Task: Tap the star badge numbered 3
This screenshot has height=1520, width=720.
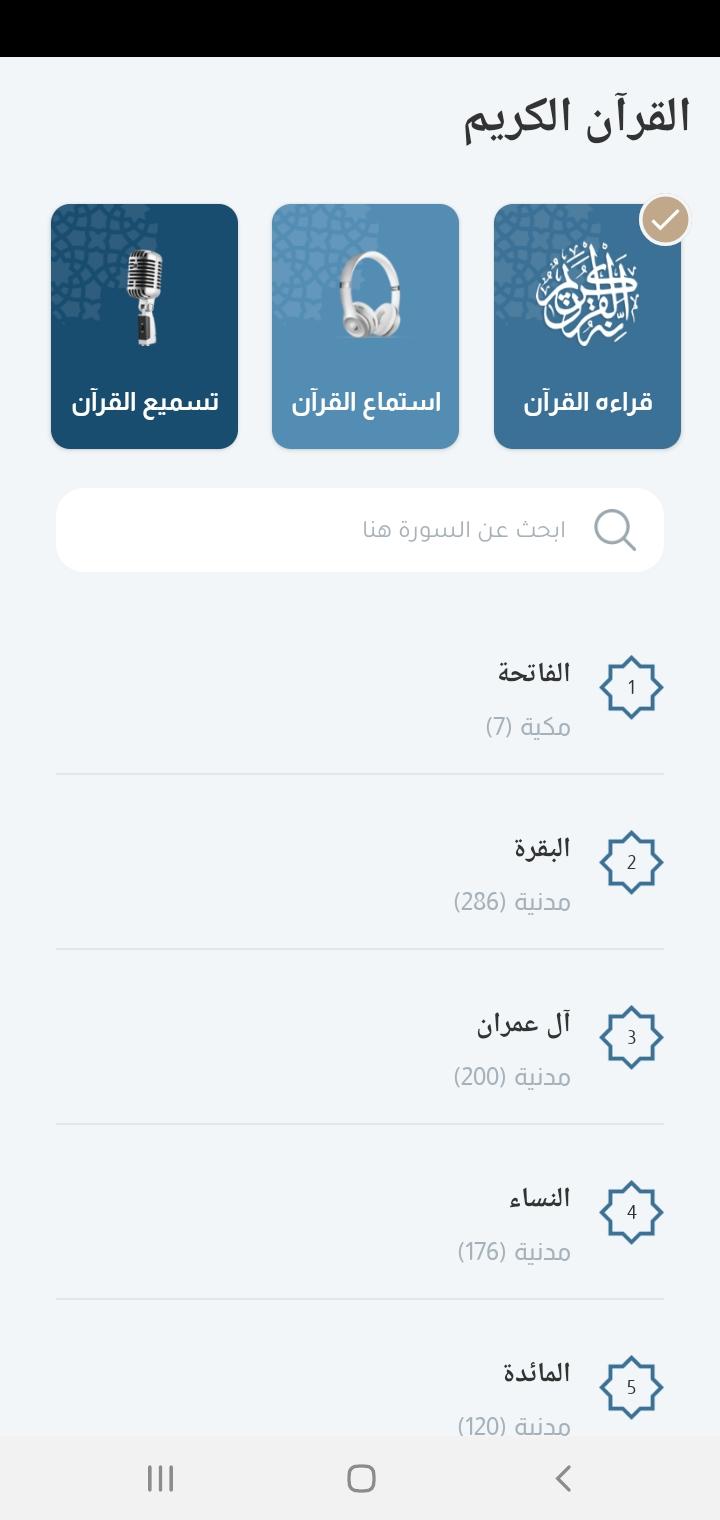Action: (631, 1038)
